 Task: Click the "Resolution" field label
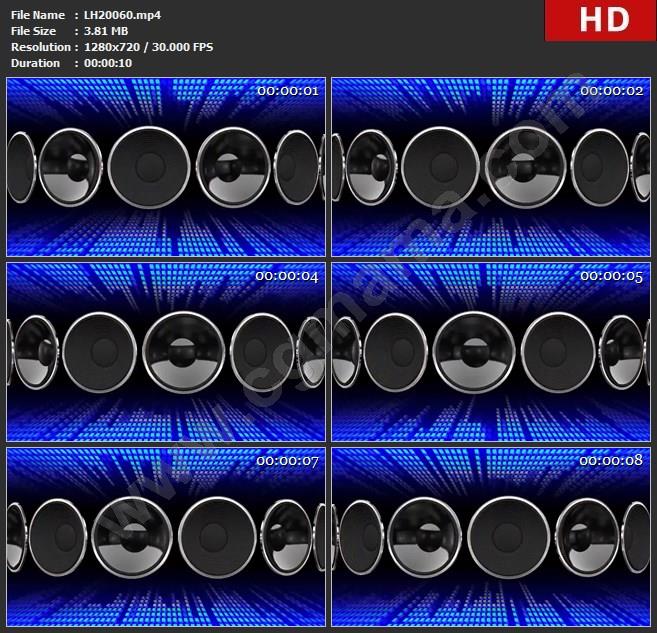pyautogui.click(x=40, y=47)
